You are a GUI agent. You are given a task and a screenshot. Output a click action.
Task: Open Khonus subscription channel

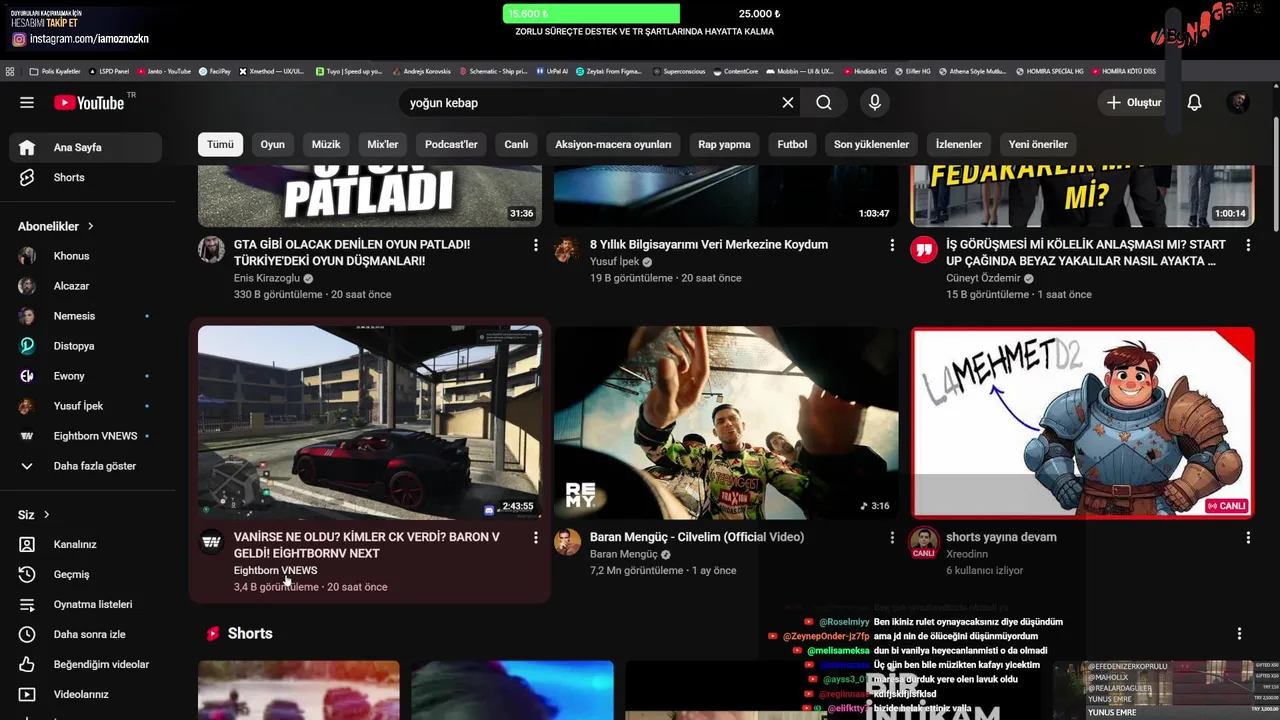coord(85,256)
